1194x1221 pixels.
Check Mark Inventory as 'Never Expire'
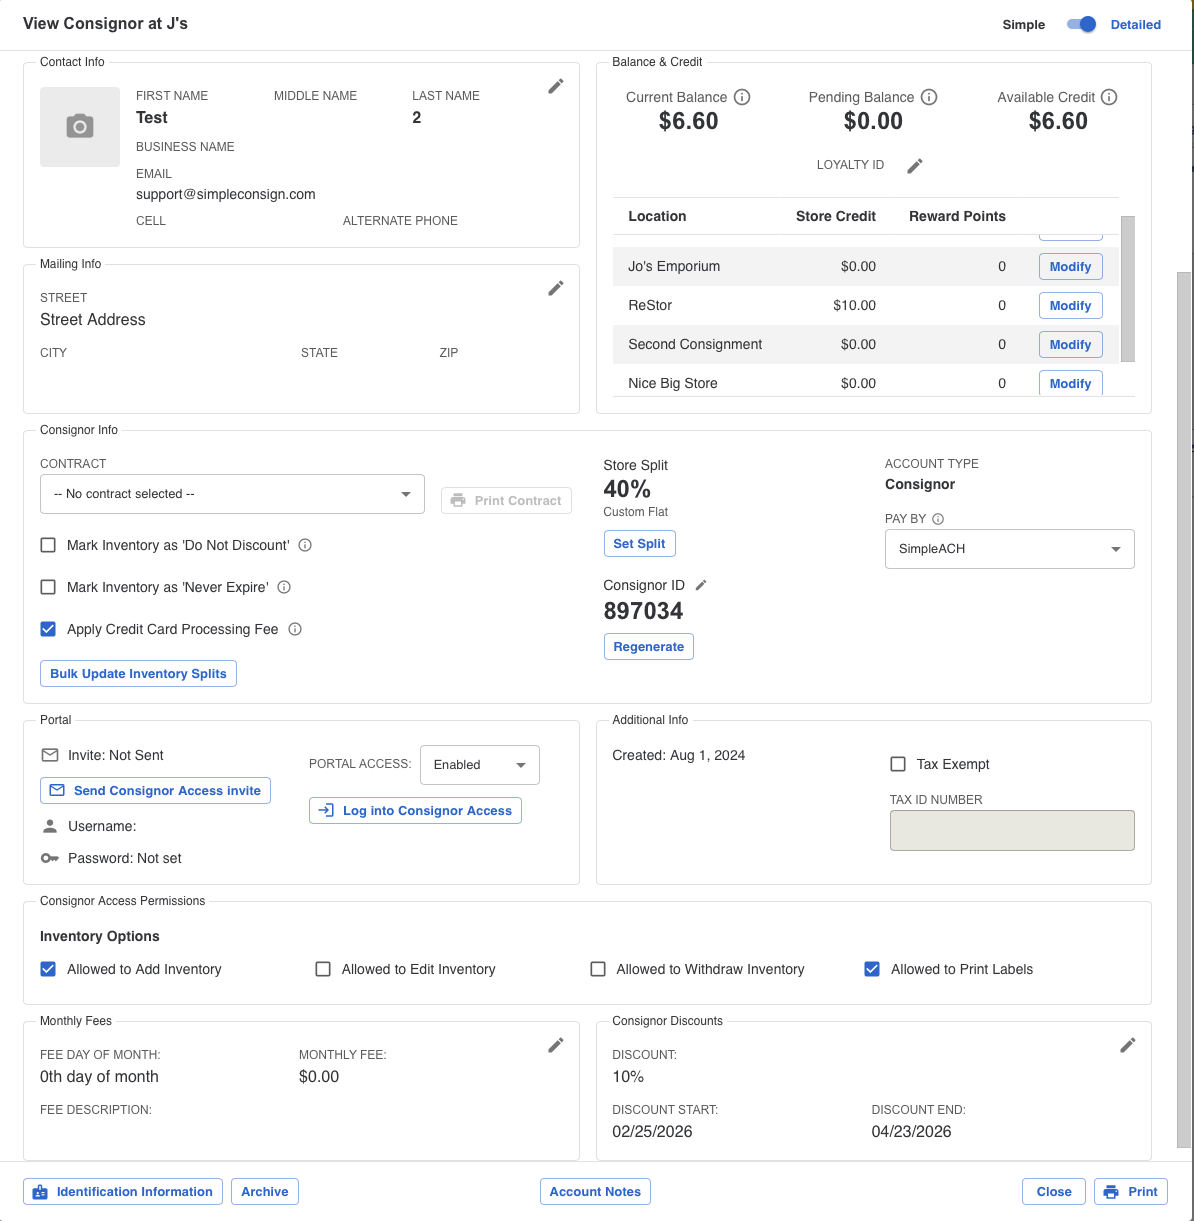48,587
